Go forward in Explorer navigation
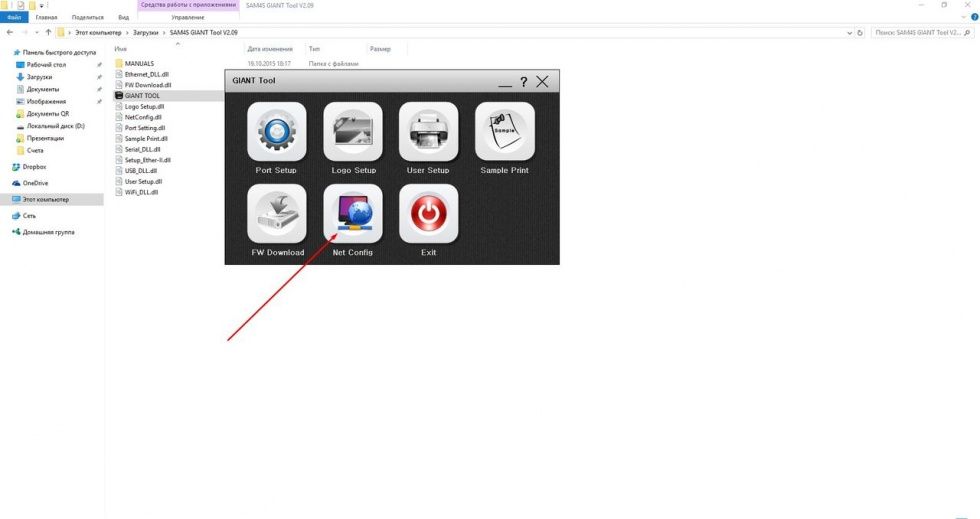 [24, 33]
